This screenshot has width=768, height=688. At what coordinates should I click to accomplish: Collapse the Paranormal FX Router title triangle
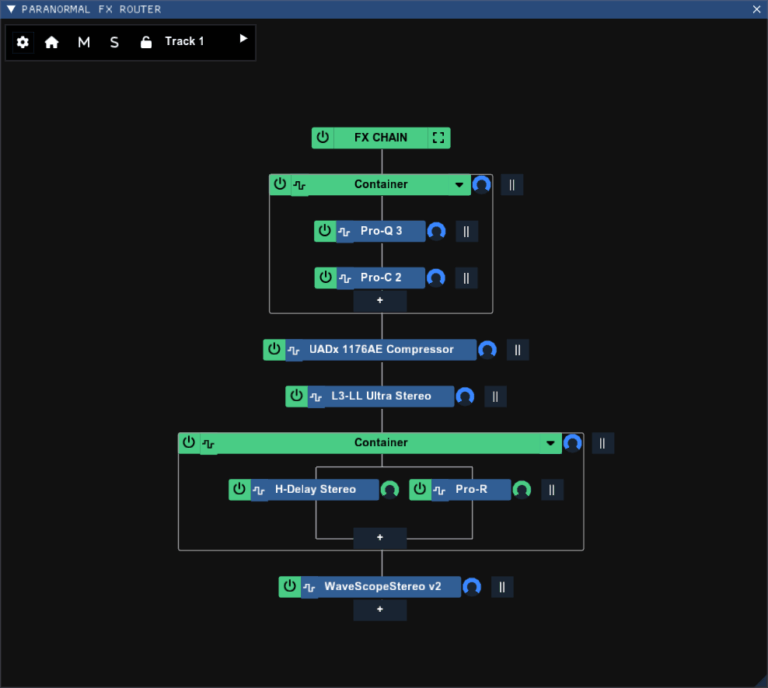[x=11, y=9]
